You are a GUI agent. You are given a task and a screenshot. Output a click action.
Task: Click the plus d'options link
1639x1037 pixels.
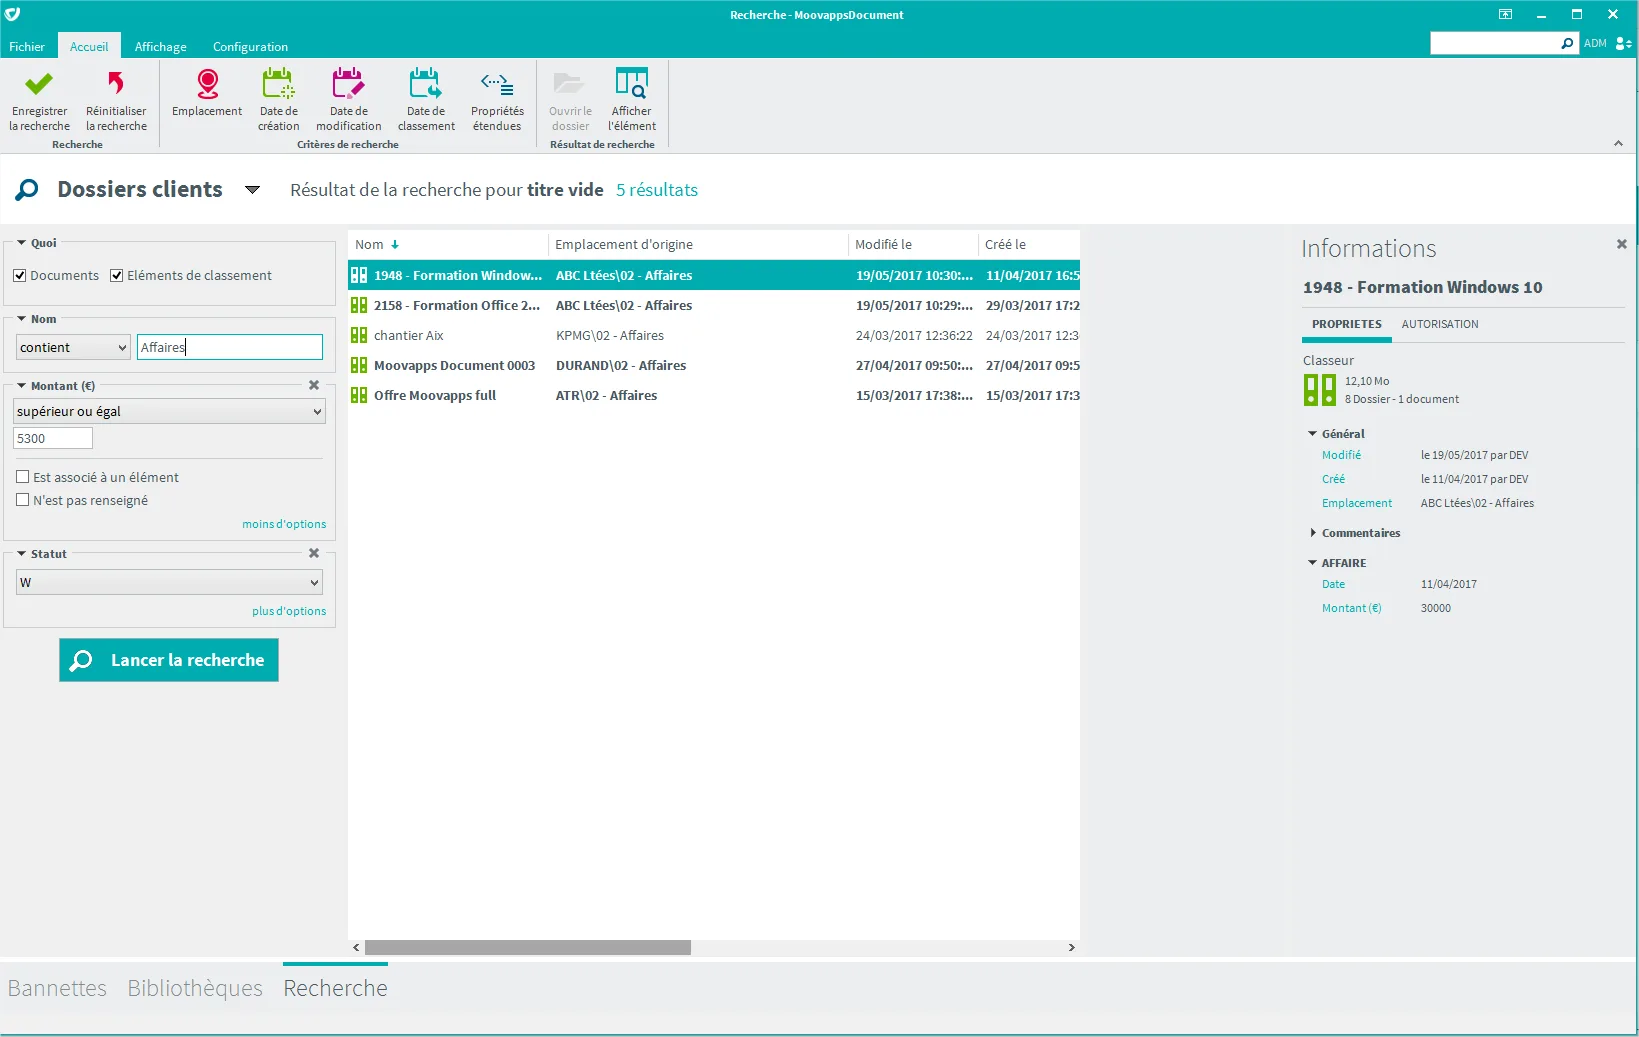click(x=289, y=611)
